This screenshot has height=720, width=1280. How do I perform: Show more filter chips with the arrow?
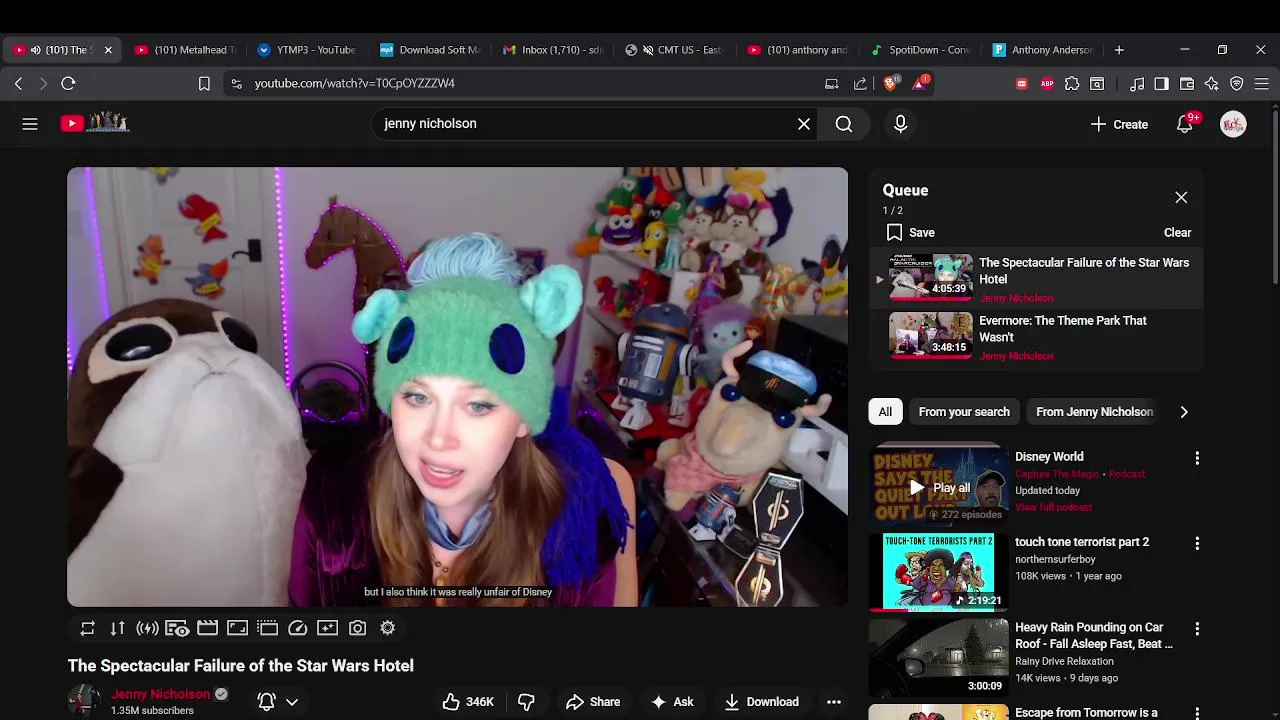click(1184, 412)
